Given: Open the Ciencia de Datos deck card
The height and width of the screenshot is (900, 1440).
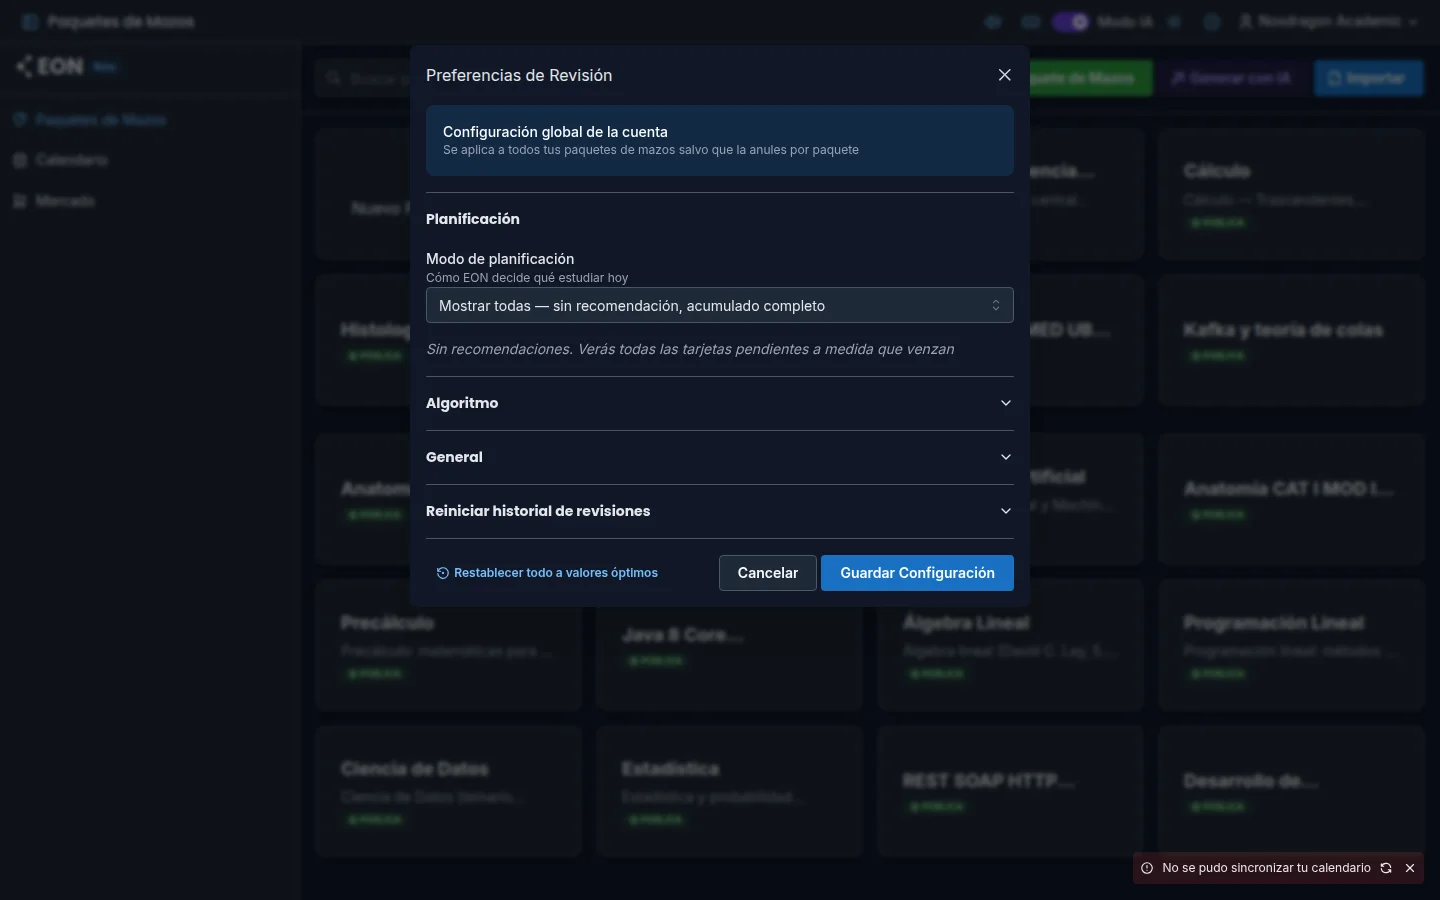Looking at the screenshot, I should point(448,791).
